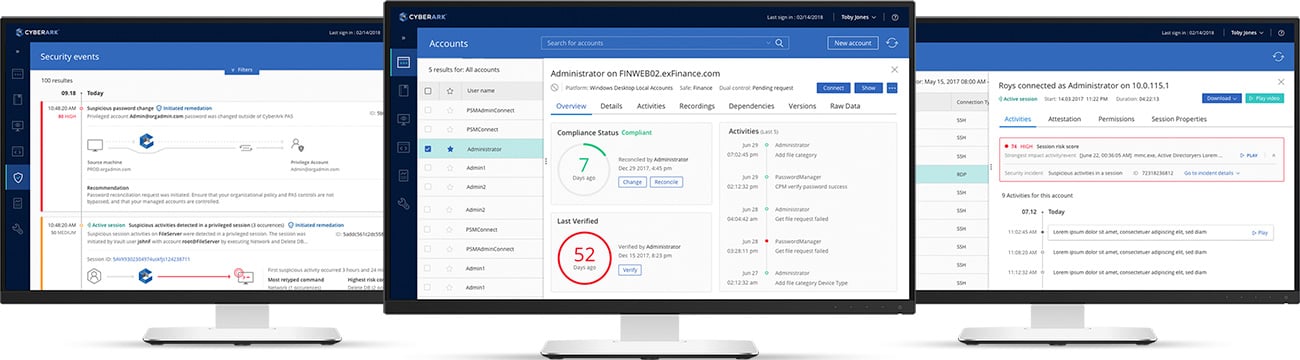Click the Reconcile button
Screen dimensions: 1300x360
(665, 182)
